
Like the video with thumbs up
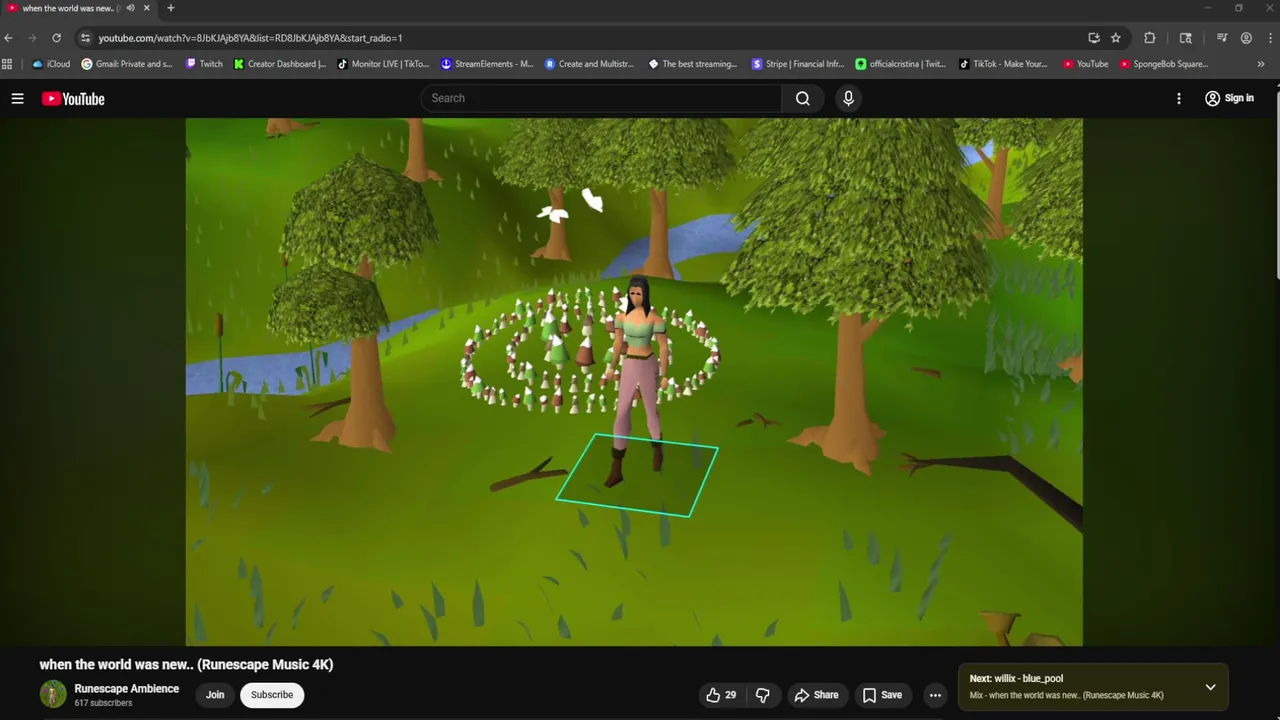(721, 695)
